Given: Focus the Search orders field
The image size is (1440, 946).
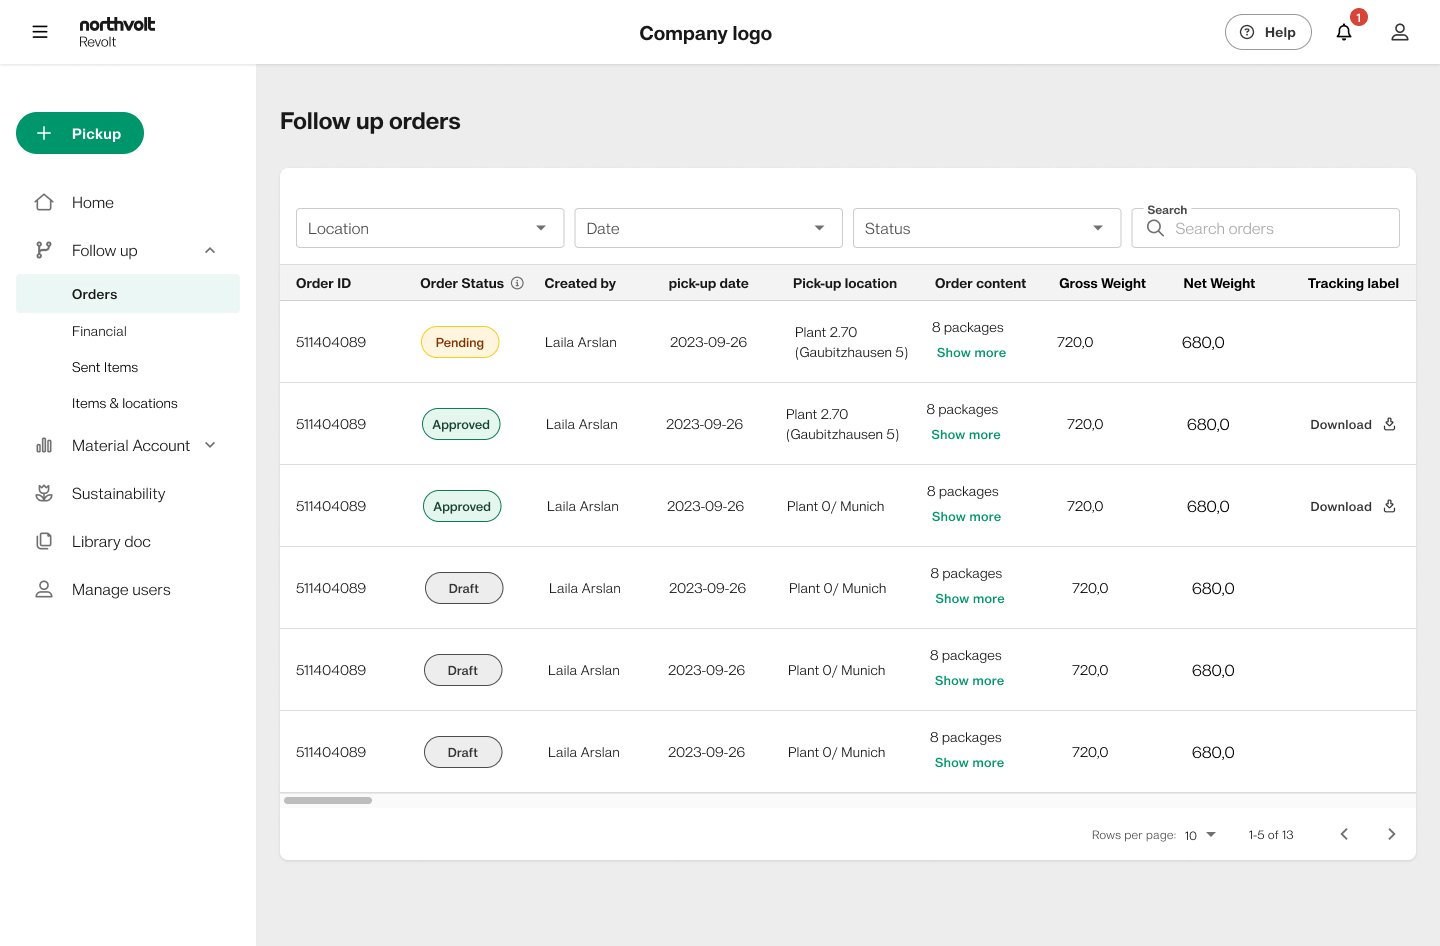Looking at the screenshot, I should coord(1266,228).
